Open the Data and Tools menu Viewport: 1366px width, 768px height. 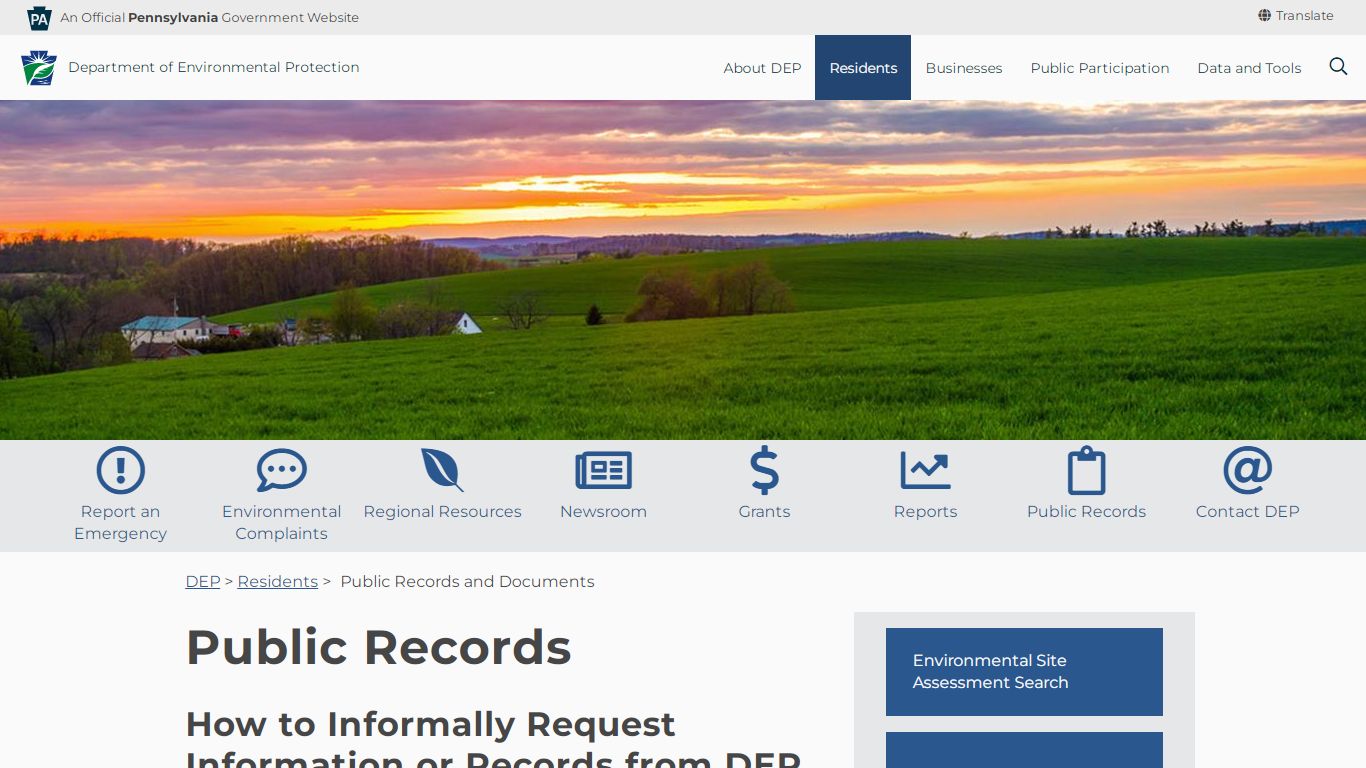click(x=1249, y=68)
